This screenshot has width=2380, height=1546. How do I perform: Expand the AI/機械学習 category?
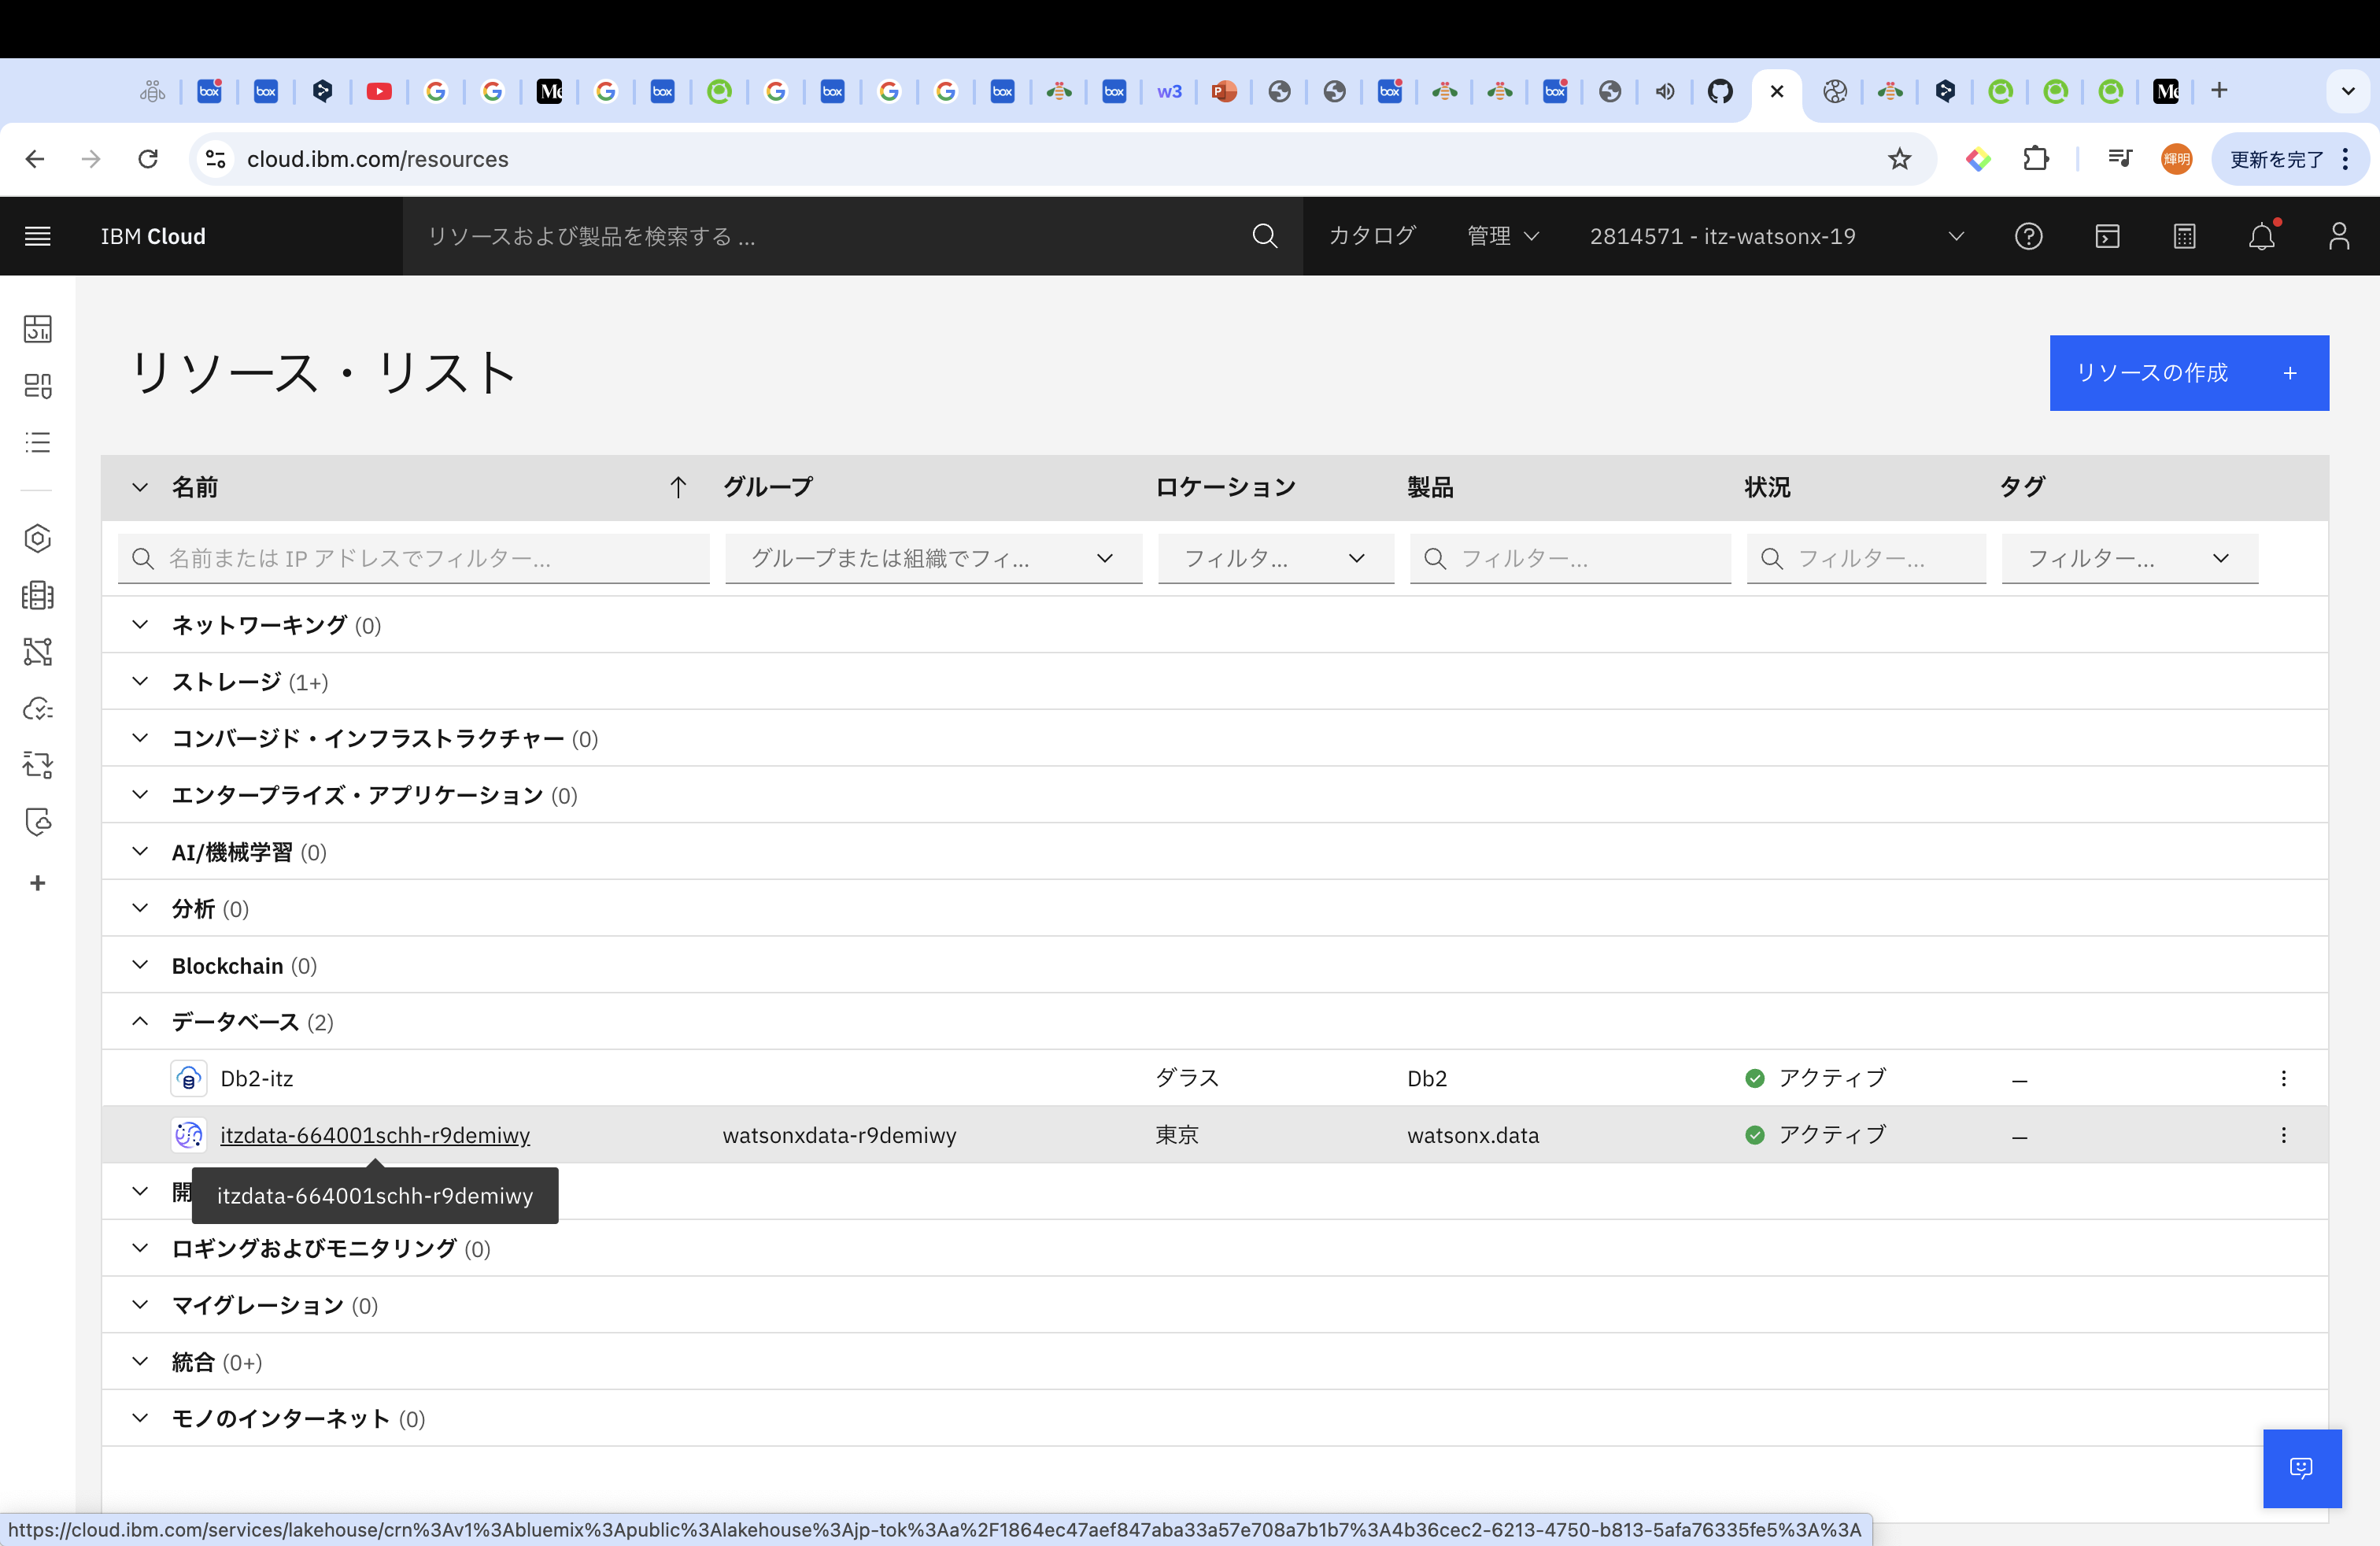coord(140,852)
